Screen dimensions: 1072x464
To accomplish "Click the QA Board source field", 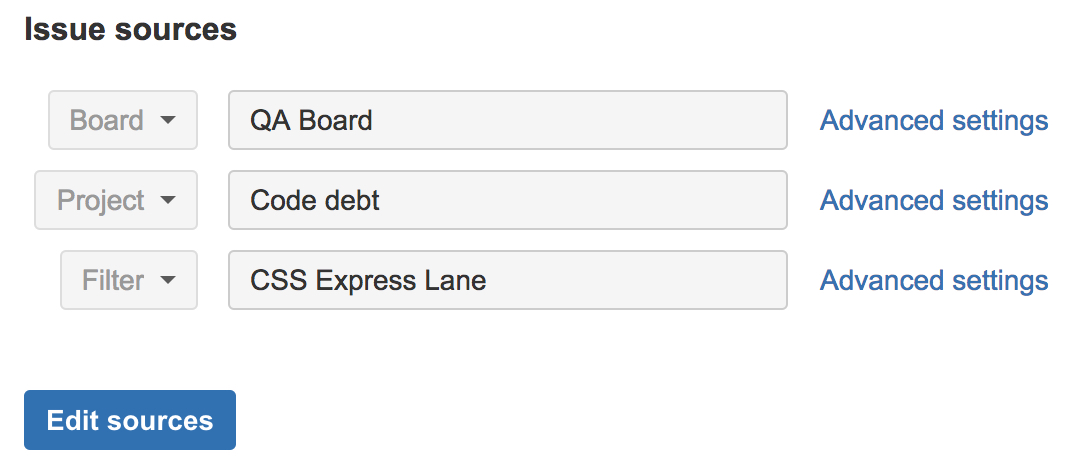I will pyautogui.click(x=508, y=120).
